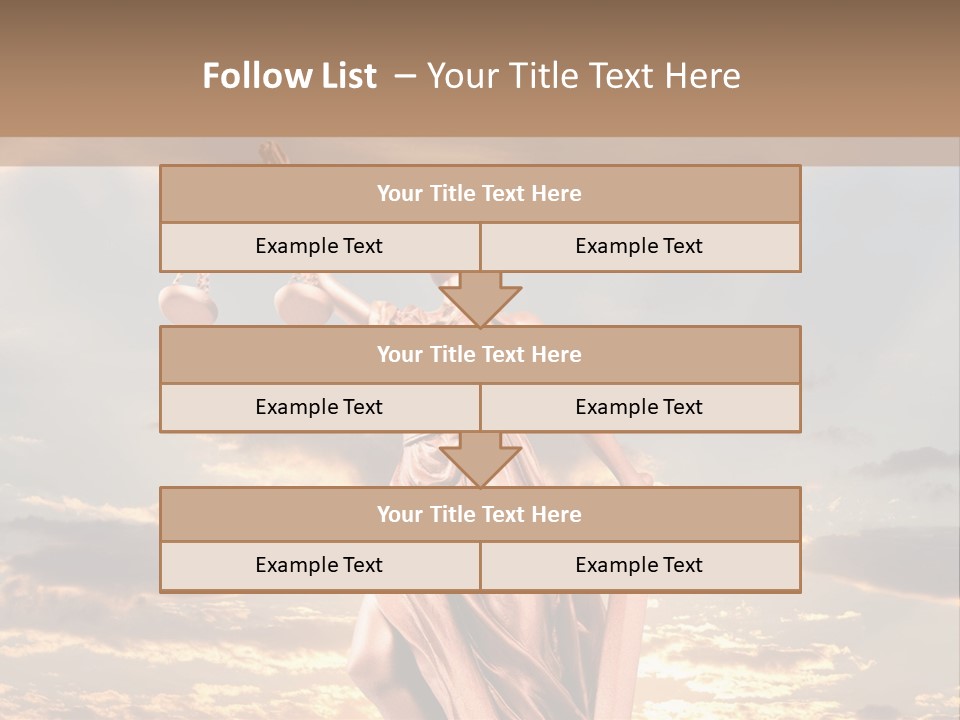Select 'Your Title Text Here' in the slide header

[x=583, y=76]
